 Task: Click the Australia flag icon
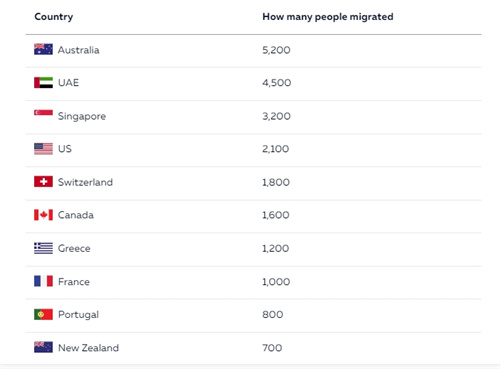coord(43,49)
